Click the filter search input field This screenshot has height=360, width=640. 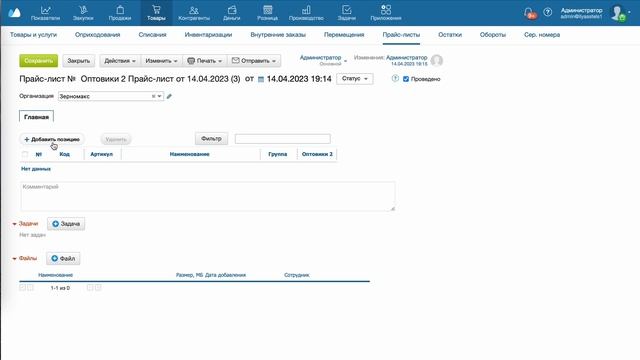pos(282,139)
